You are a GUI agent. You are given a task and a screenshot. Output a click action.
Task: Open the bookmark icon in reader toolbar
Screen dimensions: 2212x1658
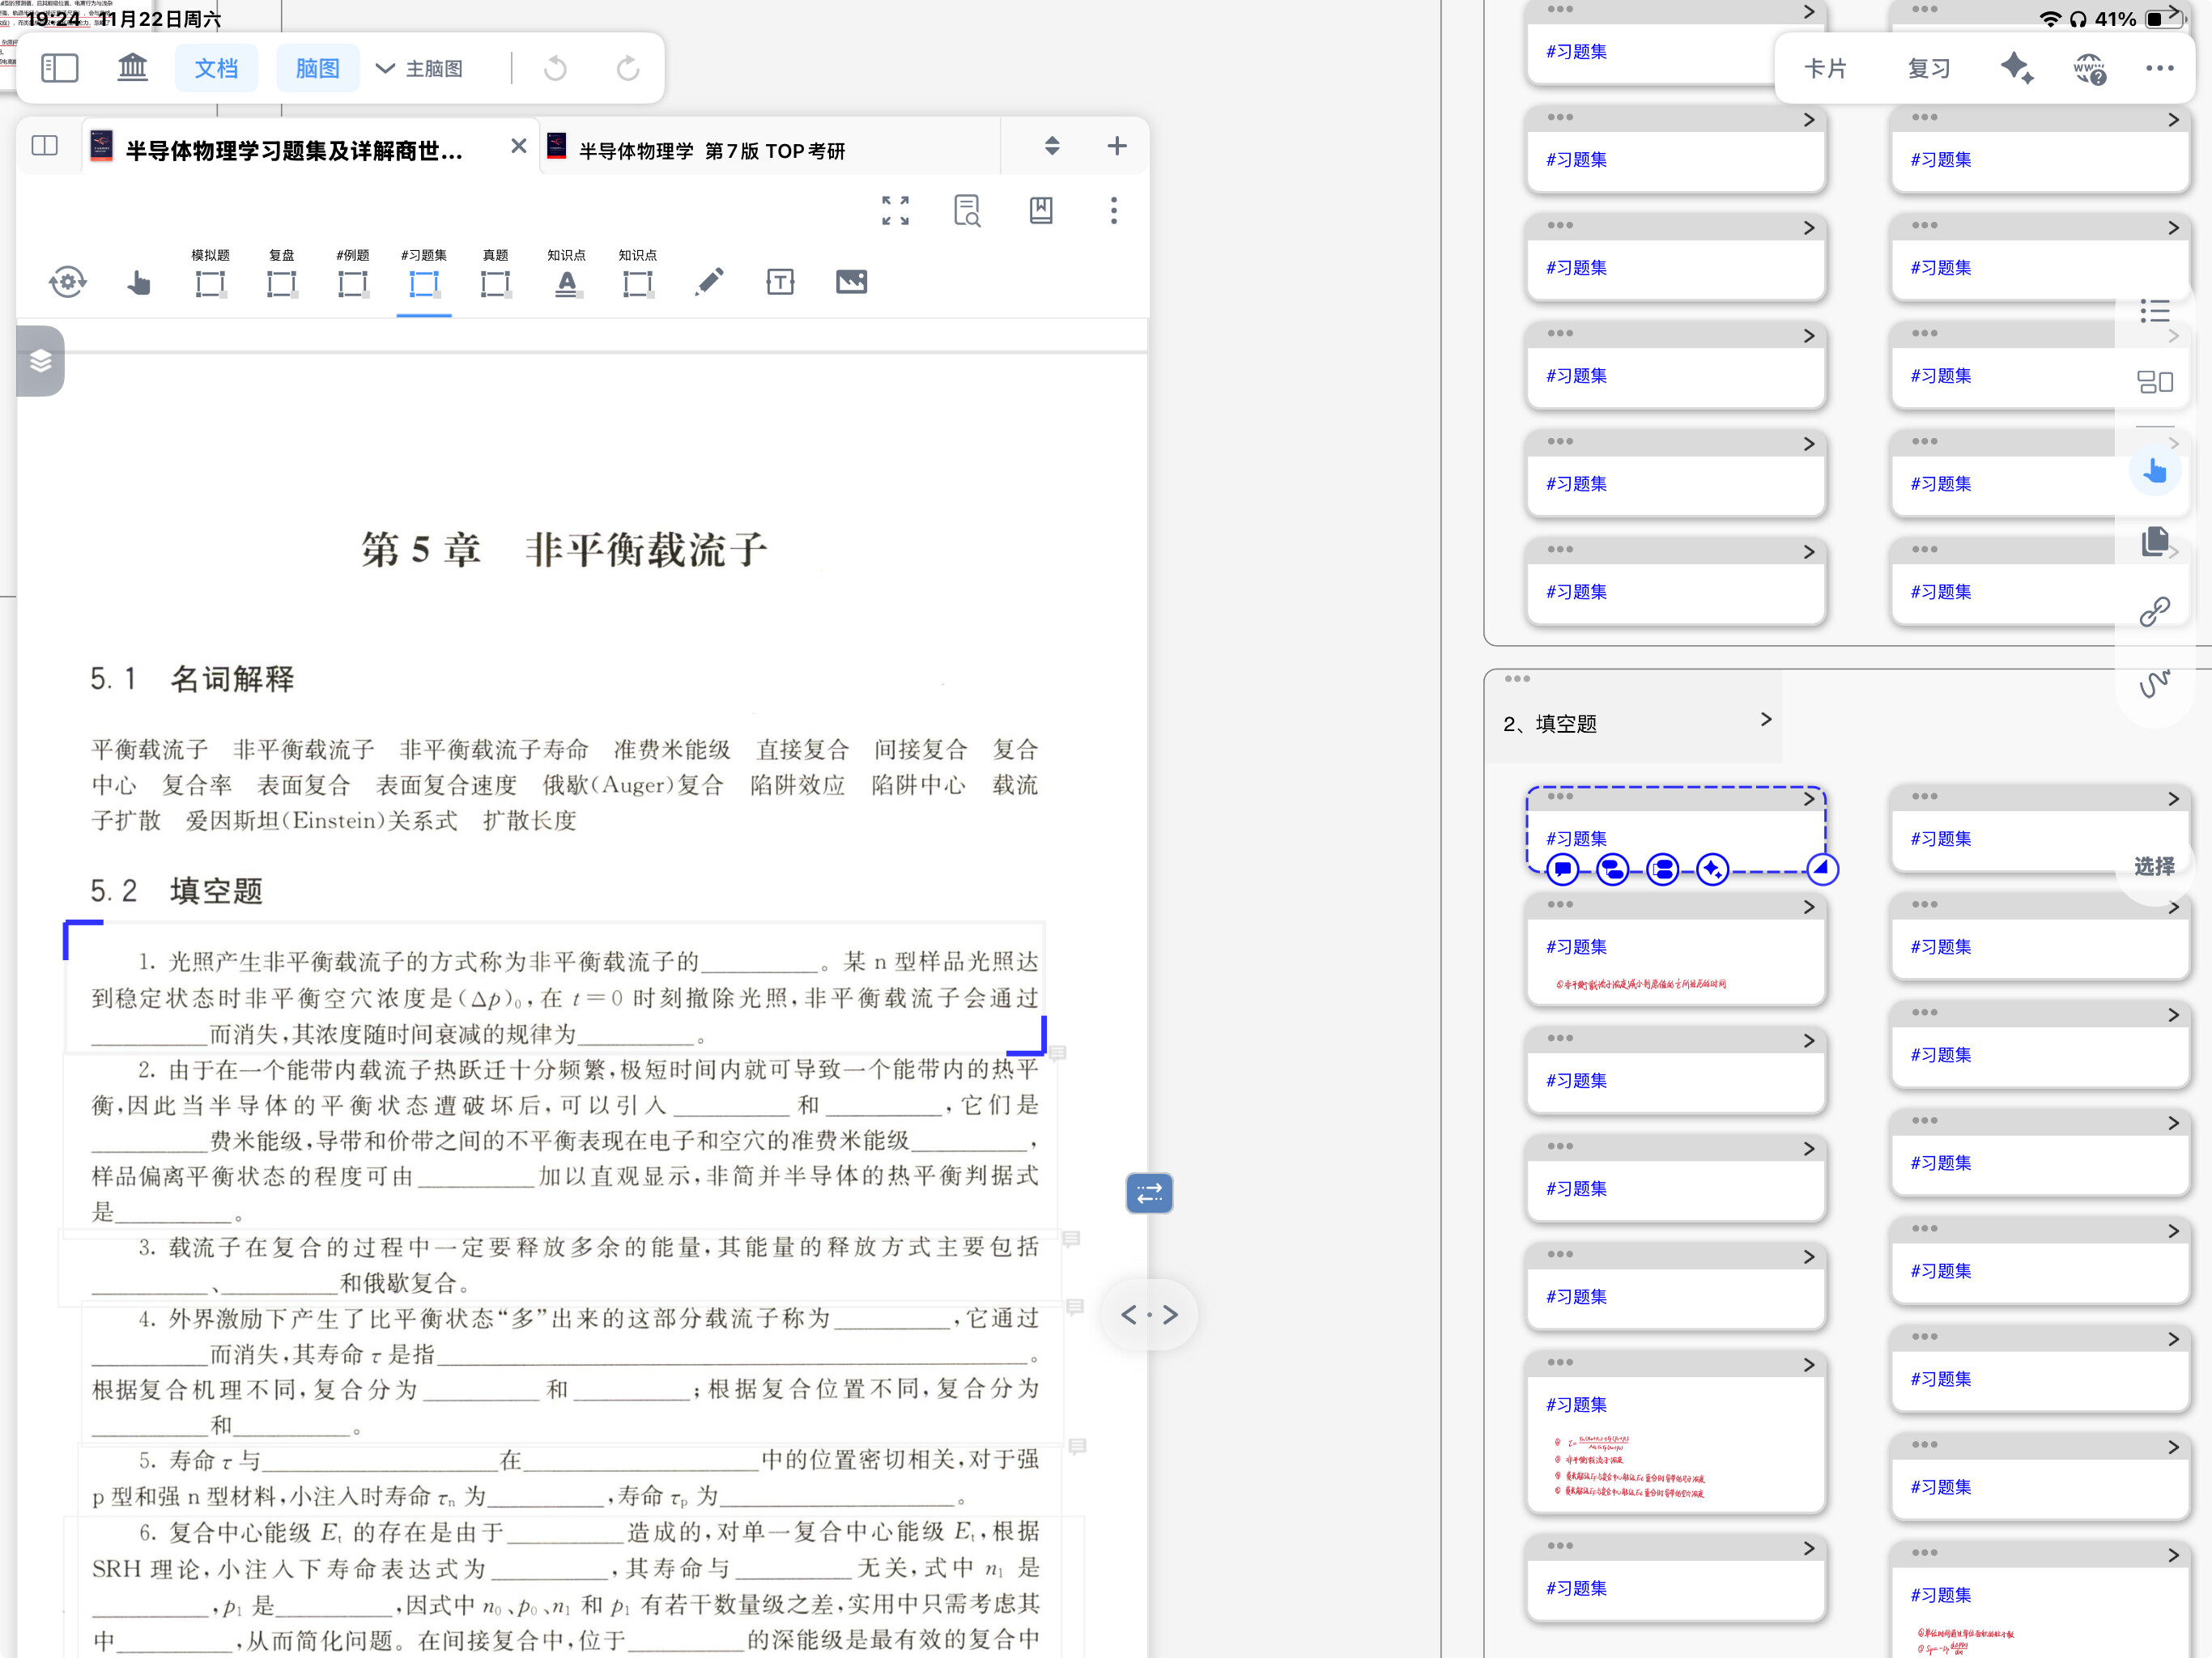tap(1041, 210)
